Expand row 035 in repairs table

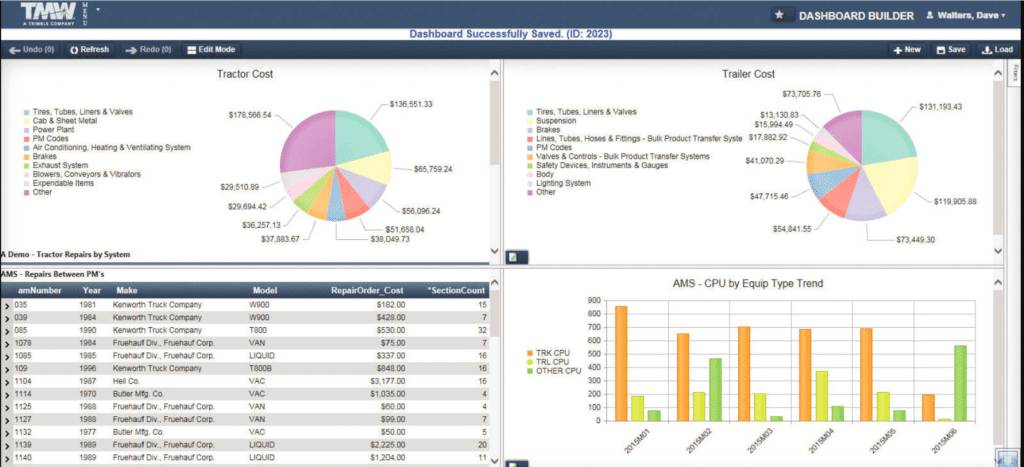click(7, 304)
